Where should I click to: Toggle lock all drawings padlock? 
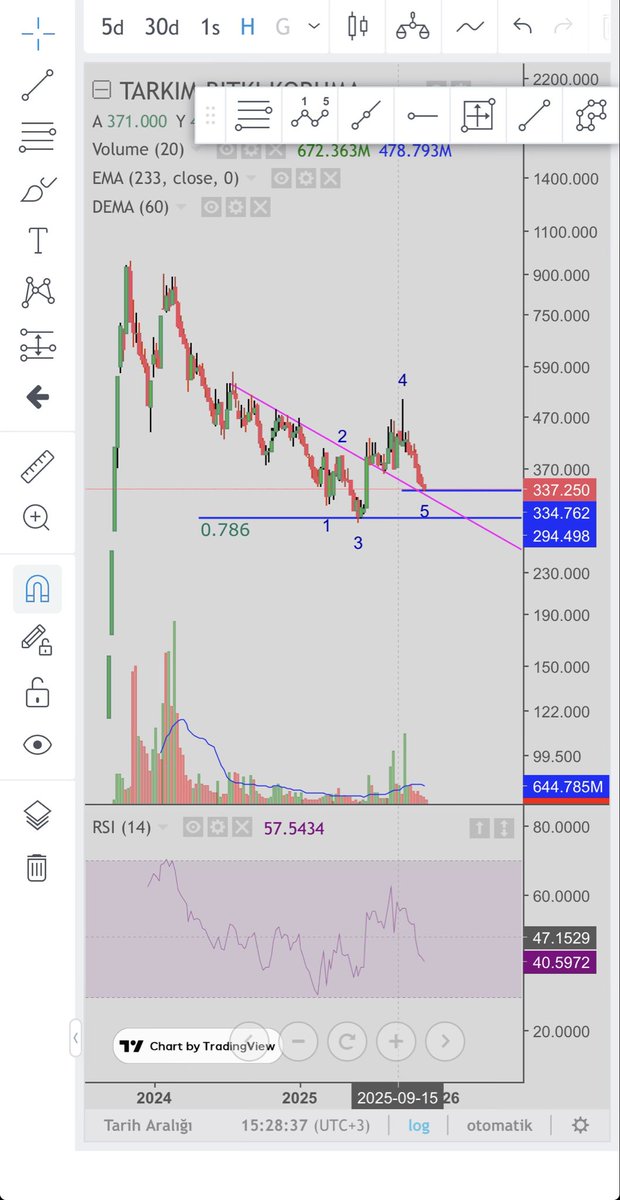click(x=37, y=692)
